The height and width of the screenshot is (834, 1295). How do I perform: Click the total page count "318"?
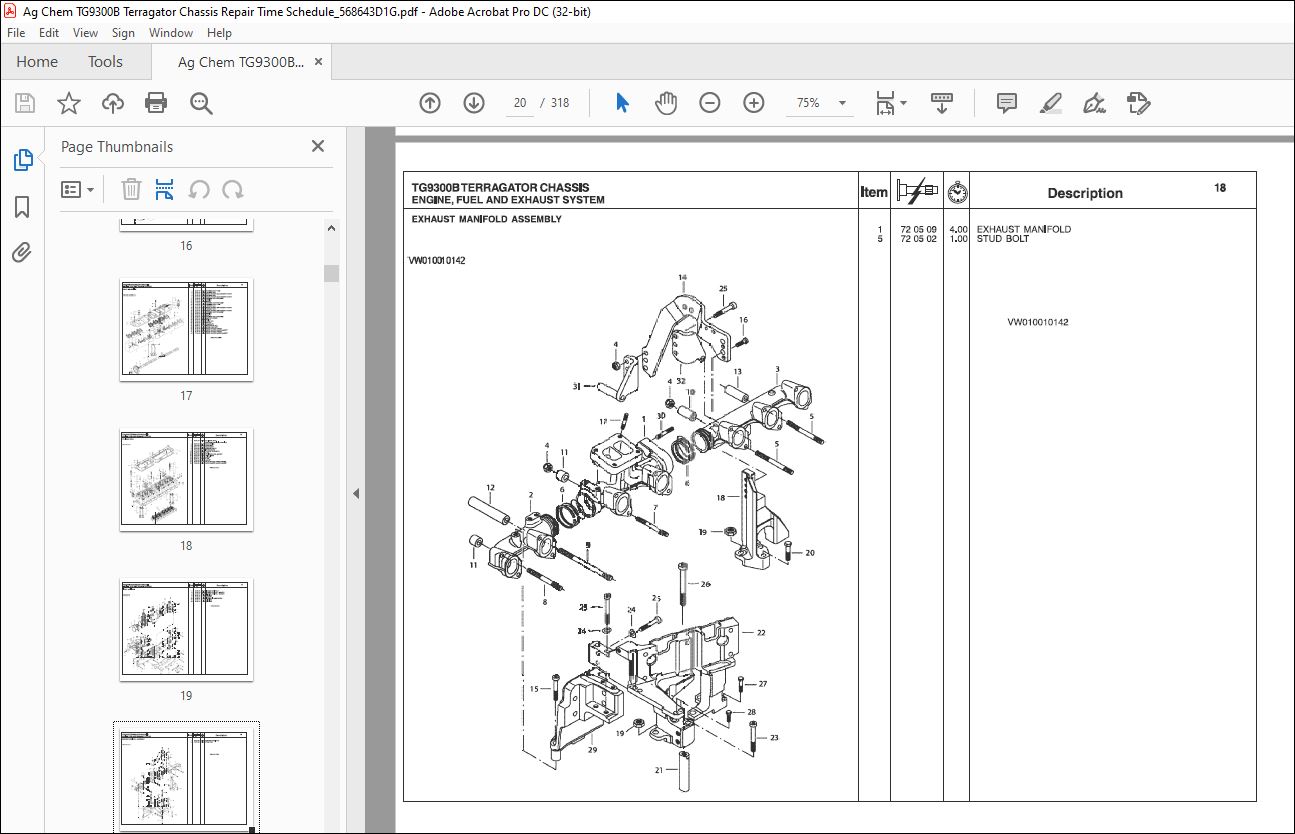(x=560, y=103)
